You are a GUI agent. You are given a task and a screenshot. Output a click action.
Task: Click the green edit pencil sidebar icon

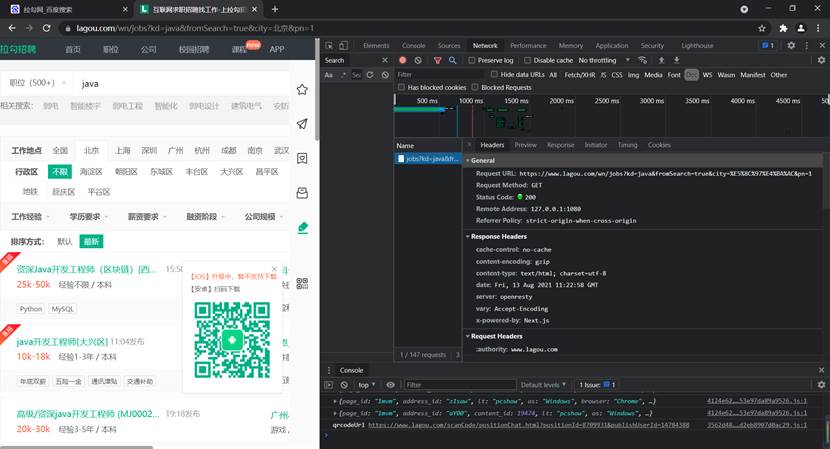pos(302,228)
